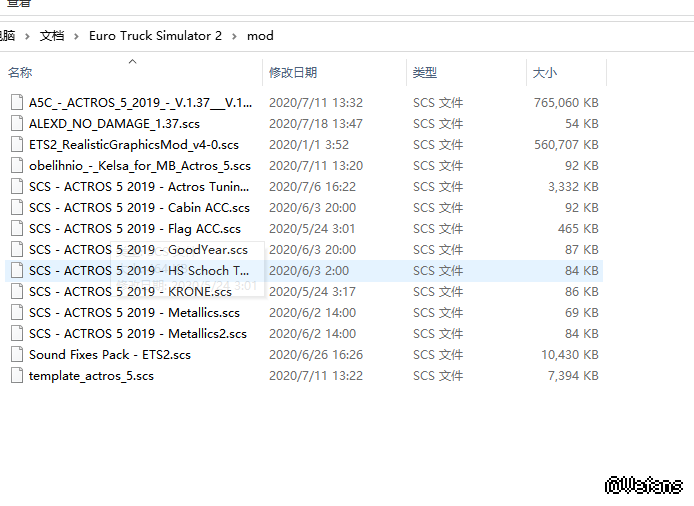Expand the chevron after 文档 in breadcrumb
The width and height of the screenshot is (694, 506).
tap(76, 36)
